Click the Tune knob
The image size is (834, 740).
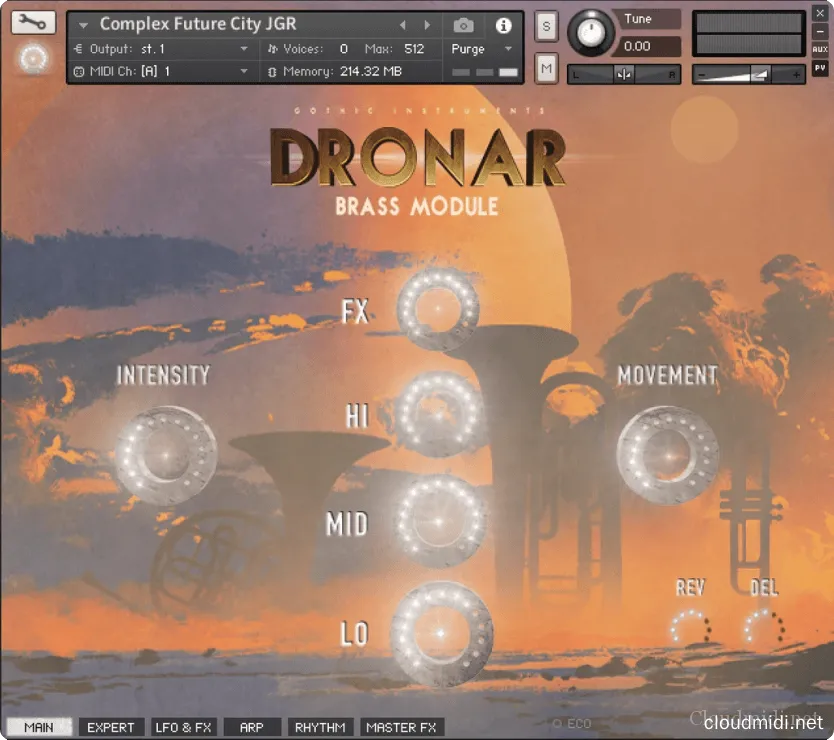tap(591, 35)
